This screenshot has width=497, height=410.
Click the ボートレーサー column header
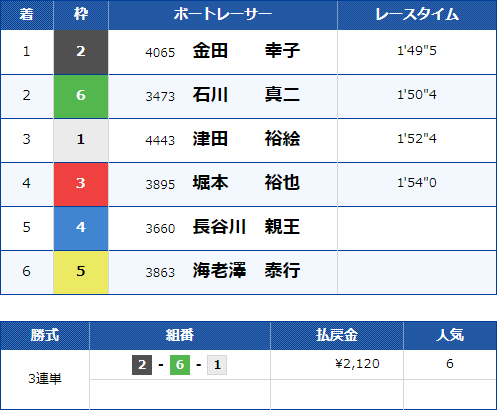tap(223, 15)
